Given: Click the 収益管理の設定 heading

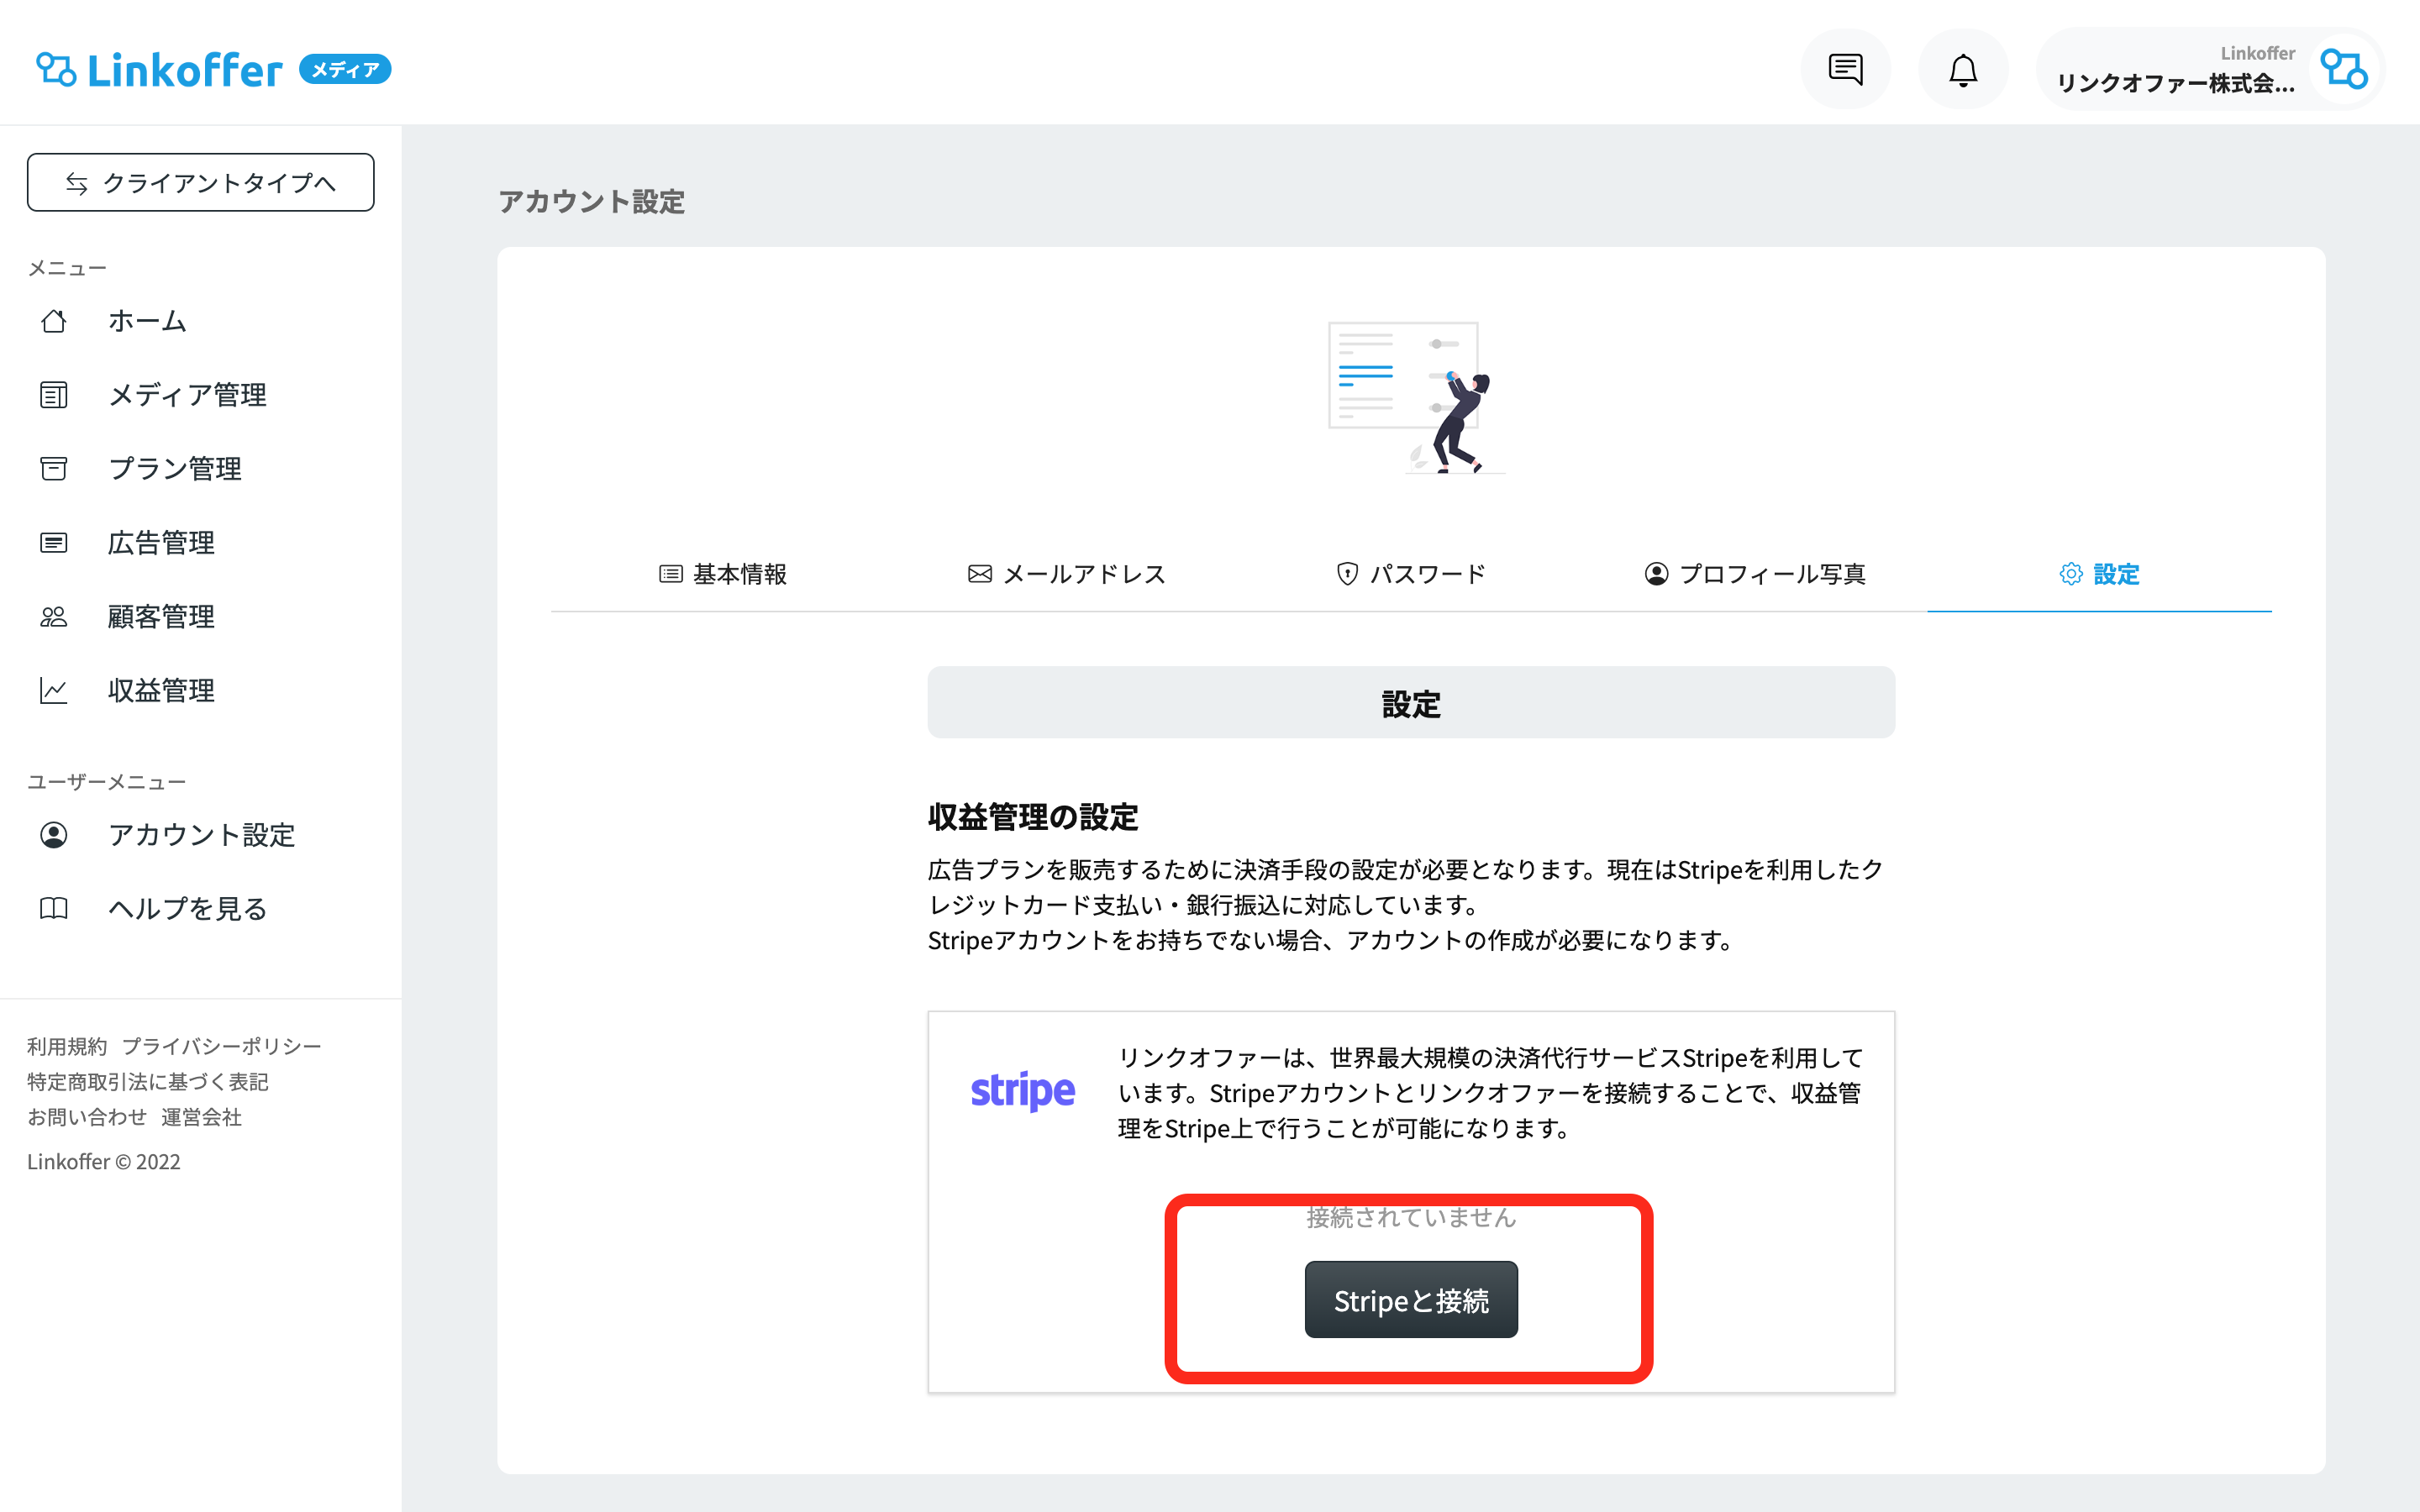Looking at the screenshot, I should [x=1033, y=817].
